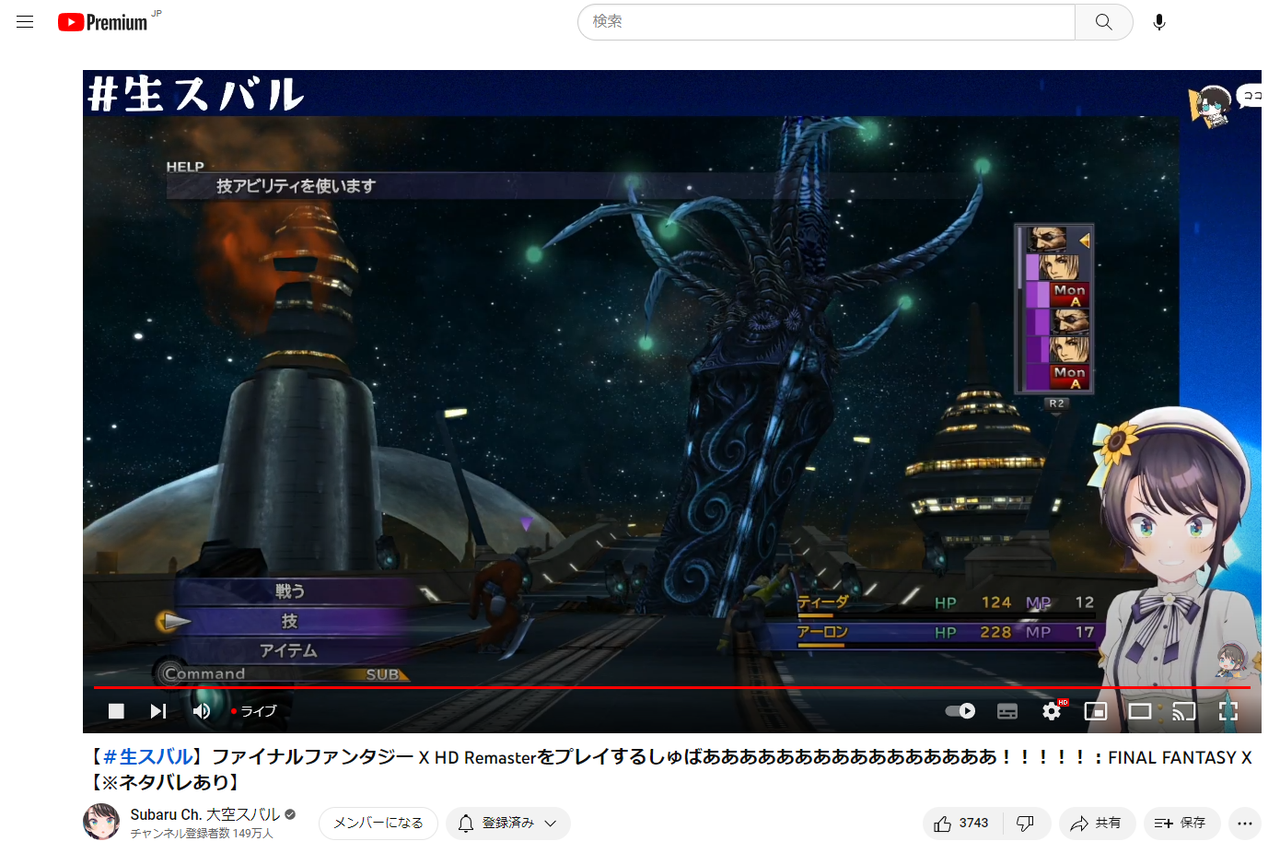Image resolution: width=1280 pixels, height=853 pixels.
Task: Click the ティーダ party name
Action: 822,602
